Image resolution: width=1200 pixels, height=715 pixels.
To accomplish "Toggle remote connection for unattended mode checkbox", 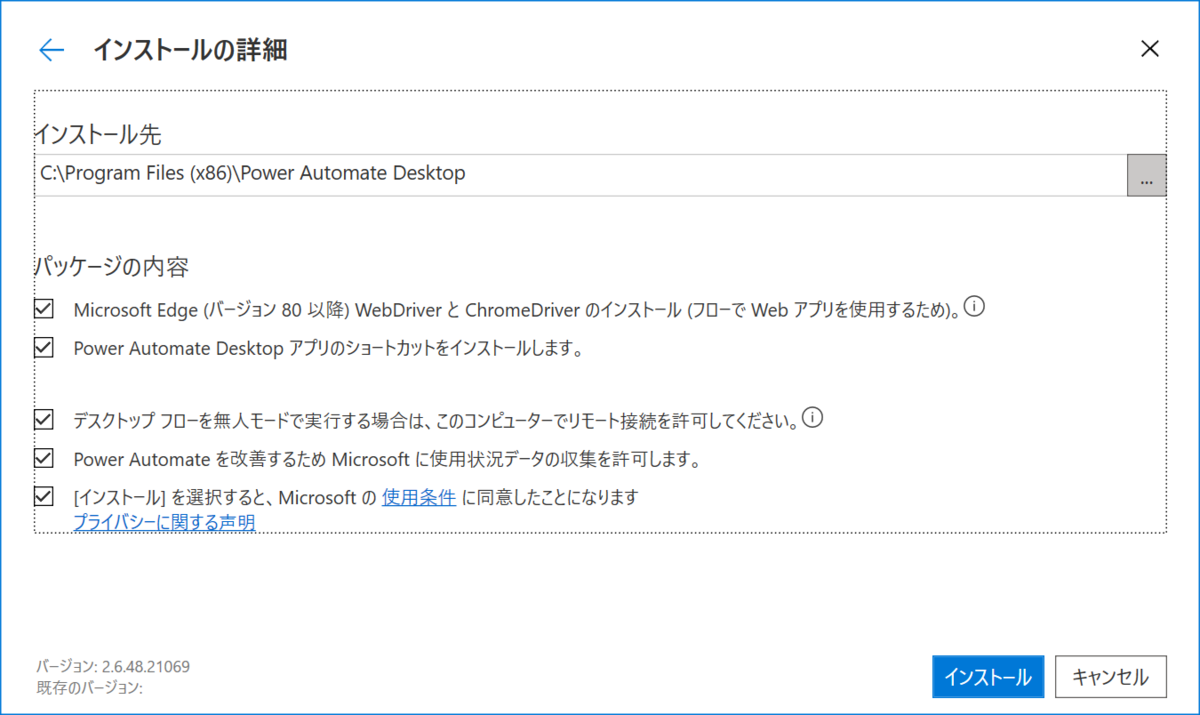I will point(44,420).
